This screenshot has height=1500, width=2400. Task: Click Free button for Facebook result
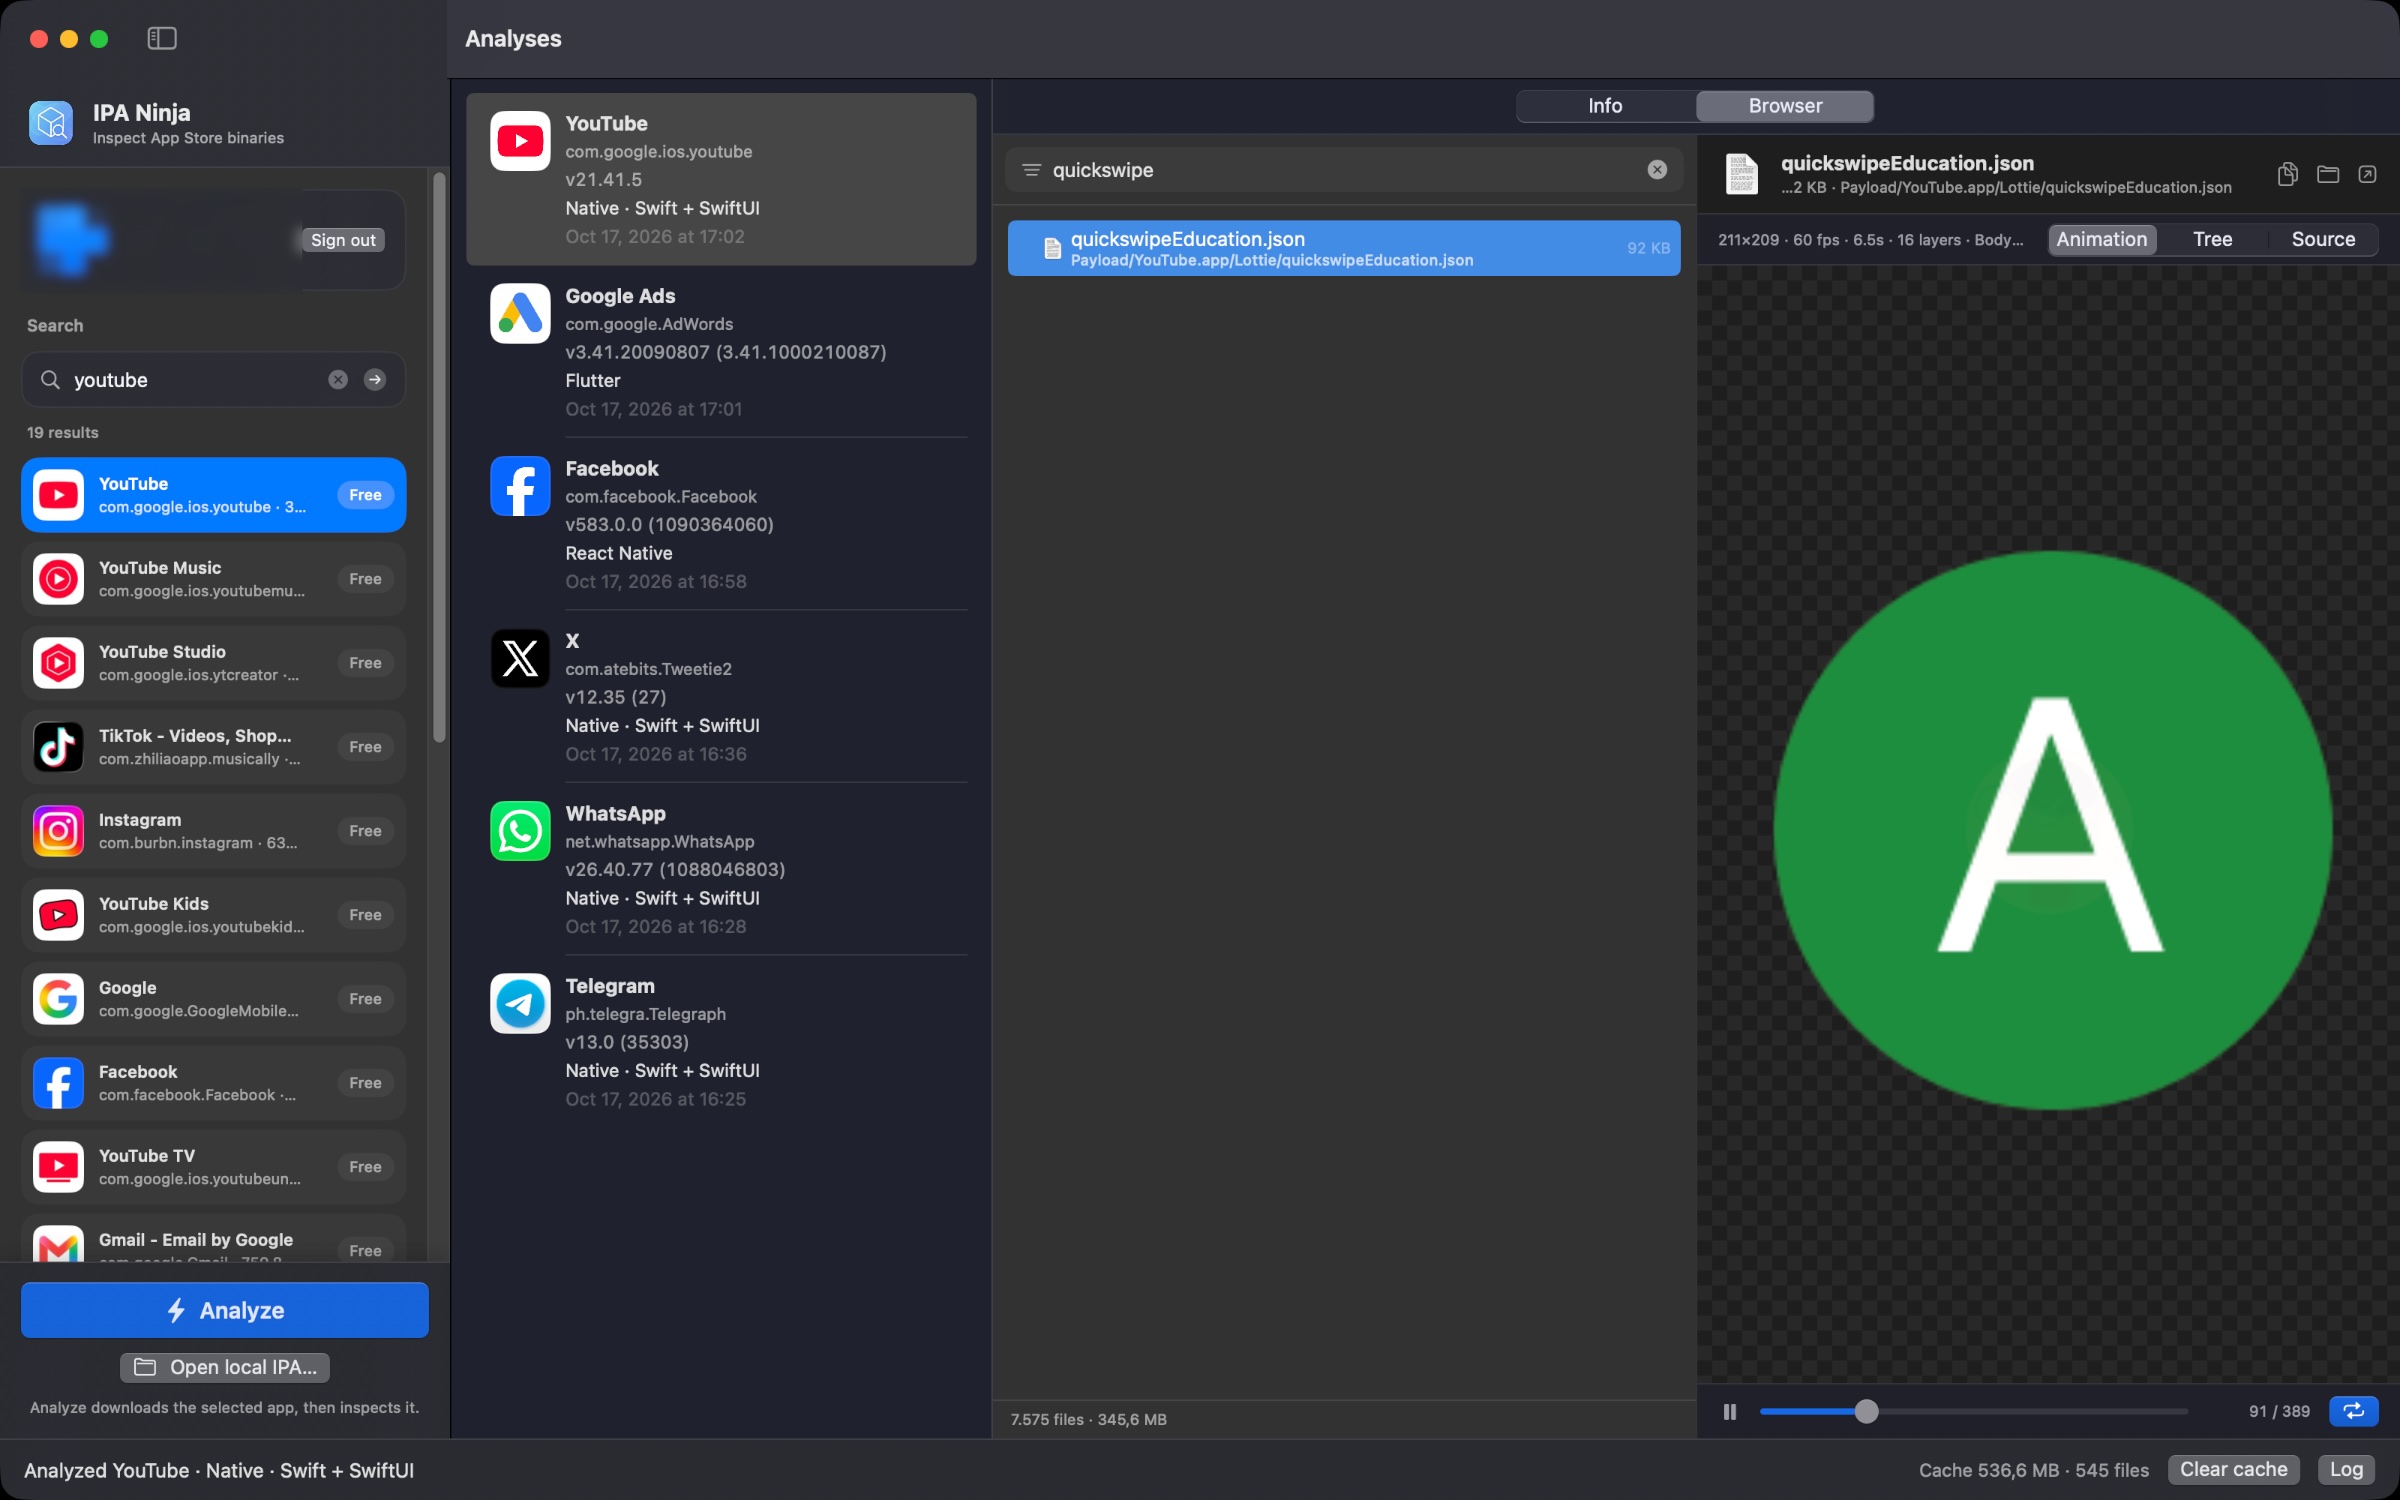point(365,1083)
